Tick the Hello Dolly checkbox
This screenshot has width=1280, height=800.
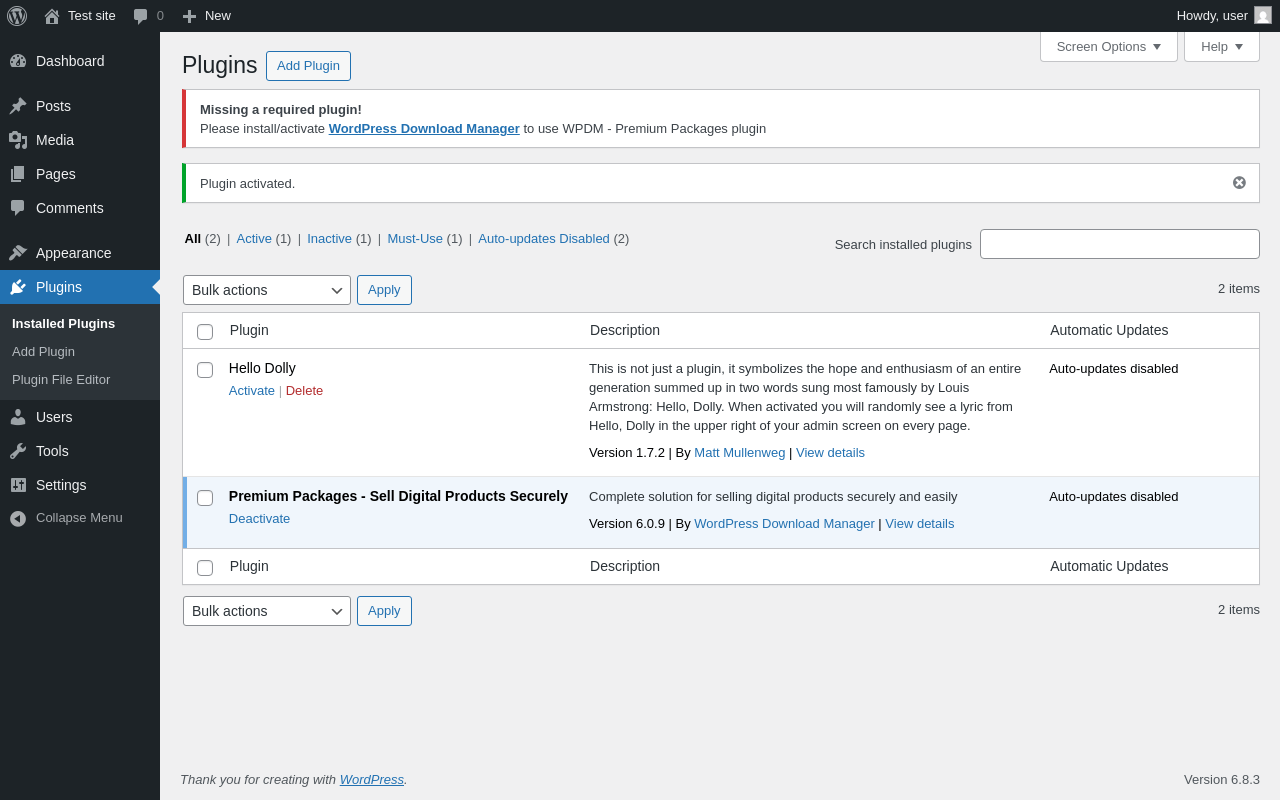205,370
